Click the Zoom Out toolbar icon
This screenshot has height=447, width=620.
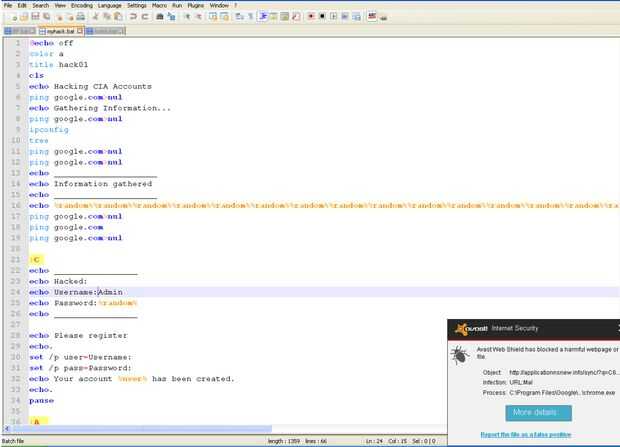click(x=199, y=17)
